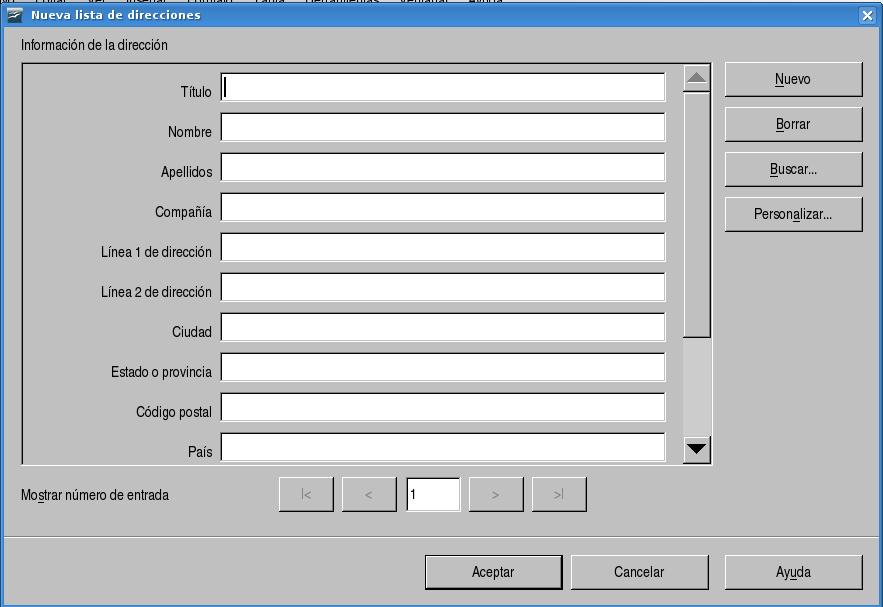Focus the Código postal field

pyautogui.click(x=443, y=408)
